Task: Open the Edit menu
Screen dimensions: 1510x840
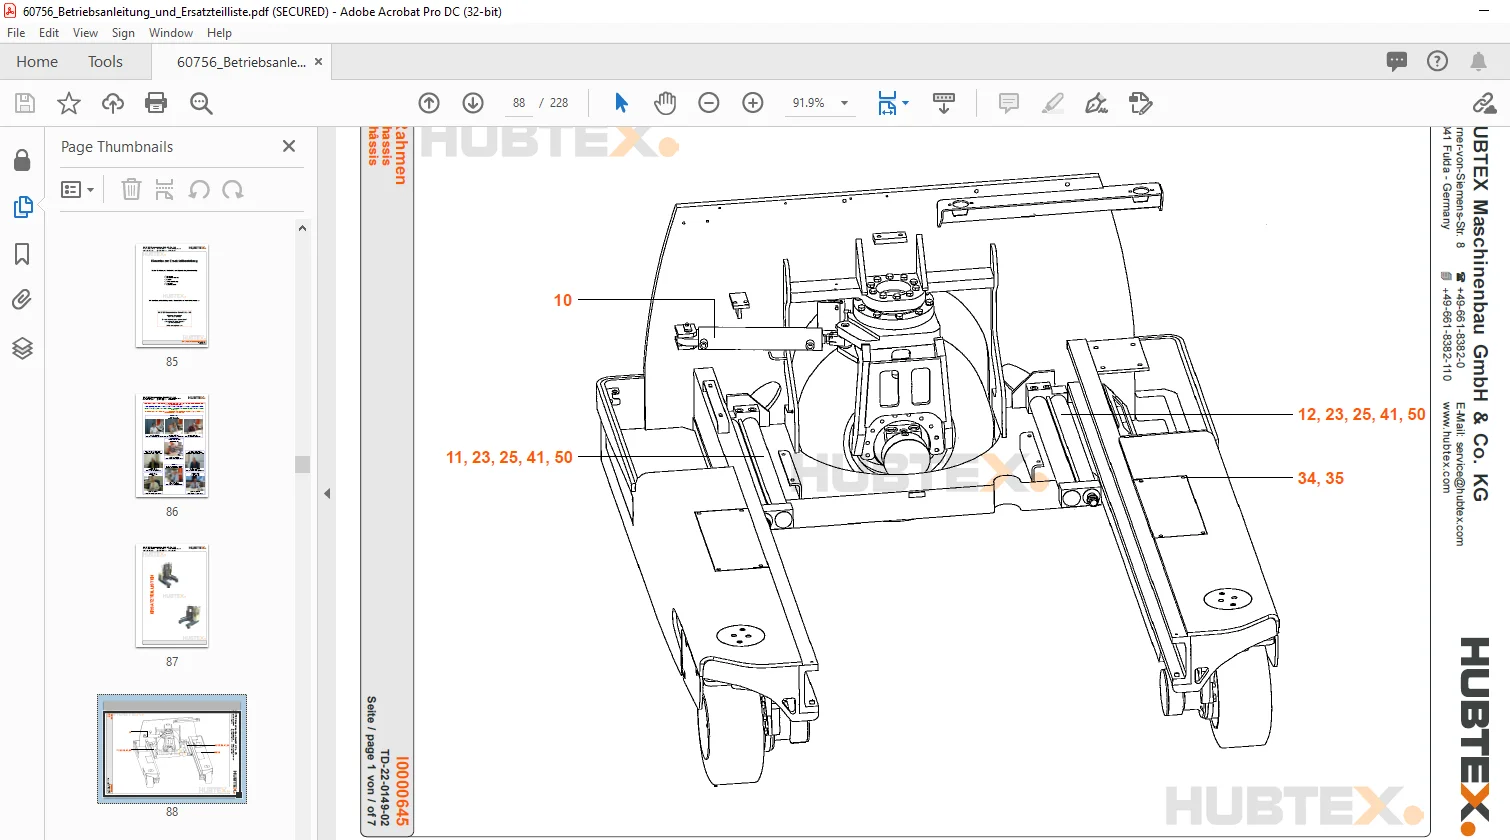Action: click(x=49, y=33)
